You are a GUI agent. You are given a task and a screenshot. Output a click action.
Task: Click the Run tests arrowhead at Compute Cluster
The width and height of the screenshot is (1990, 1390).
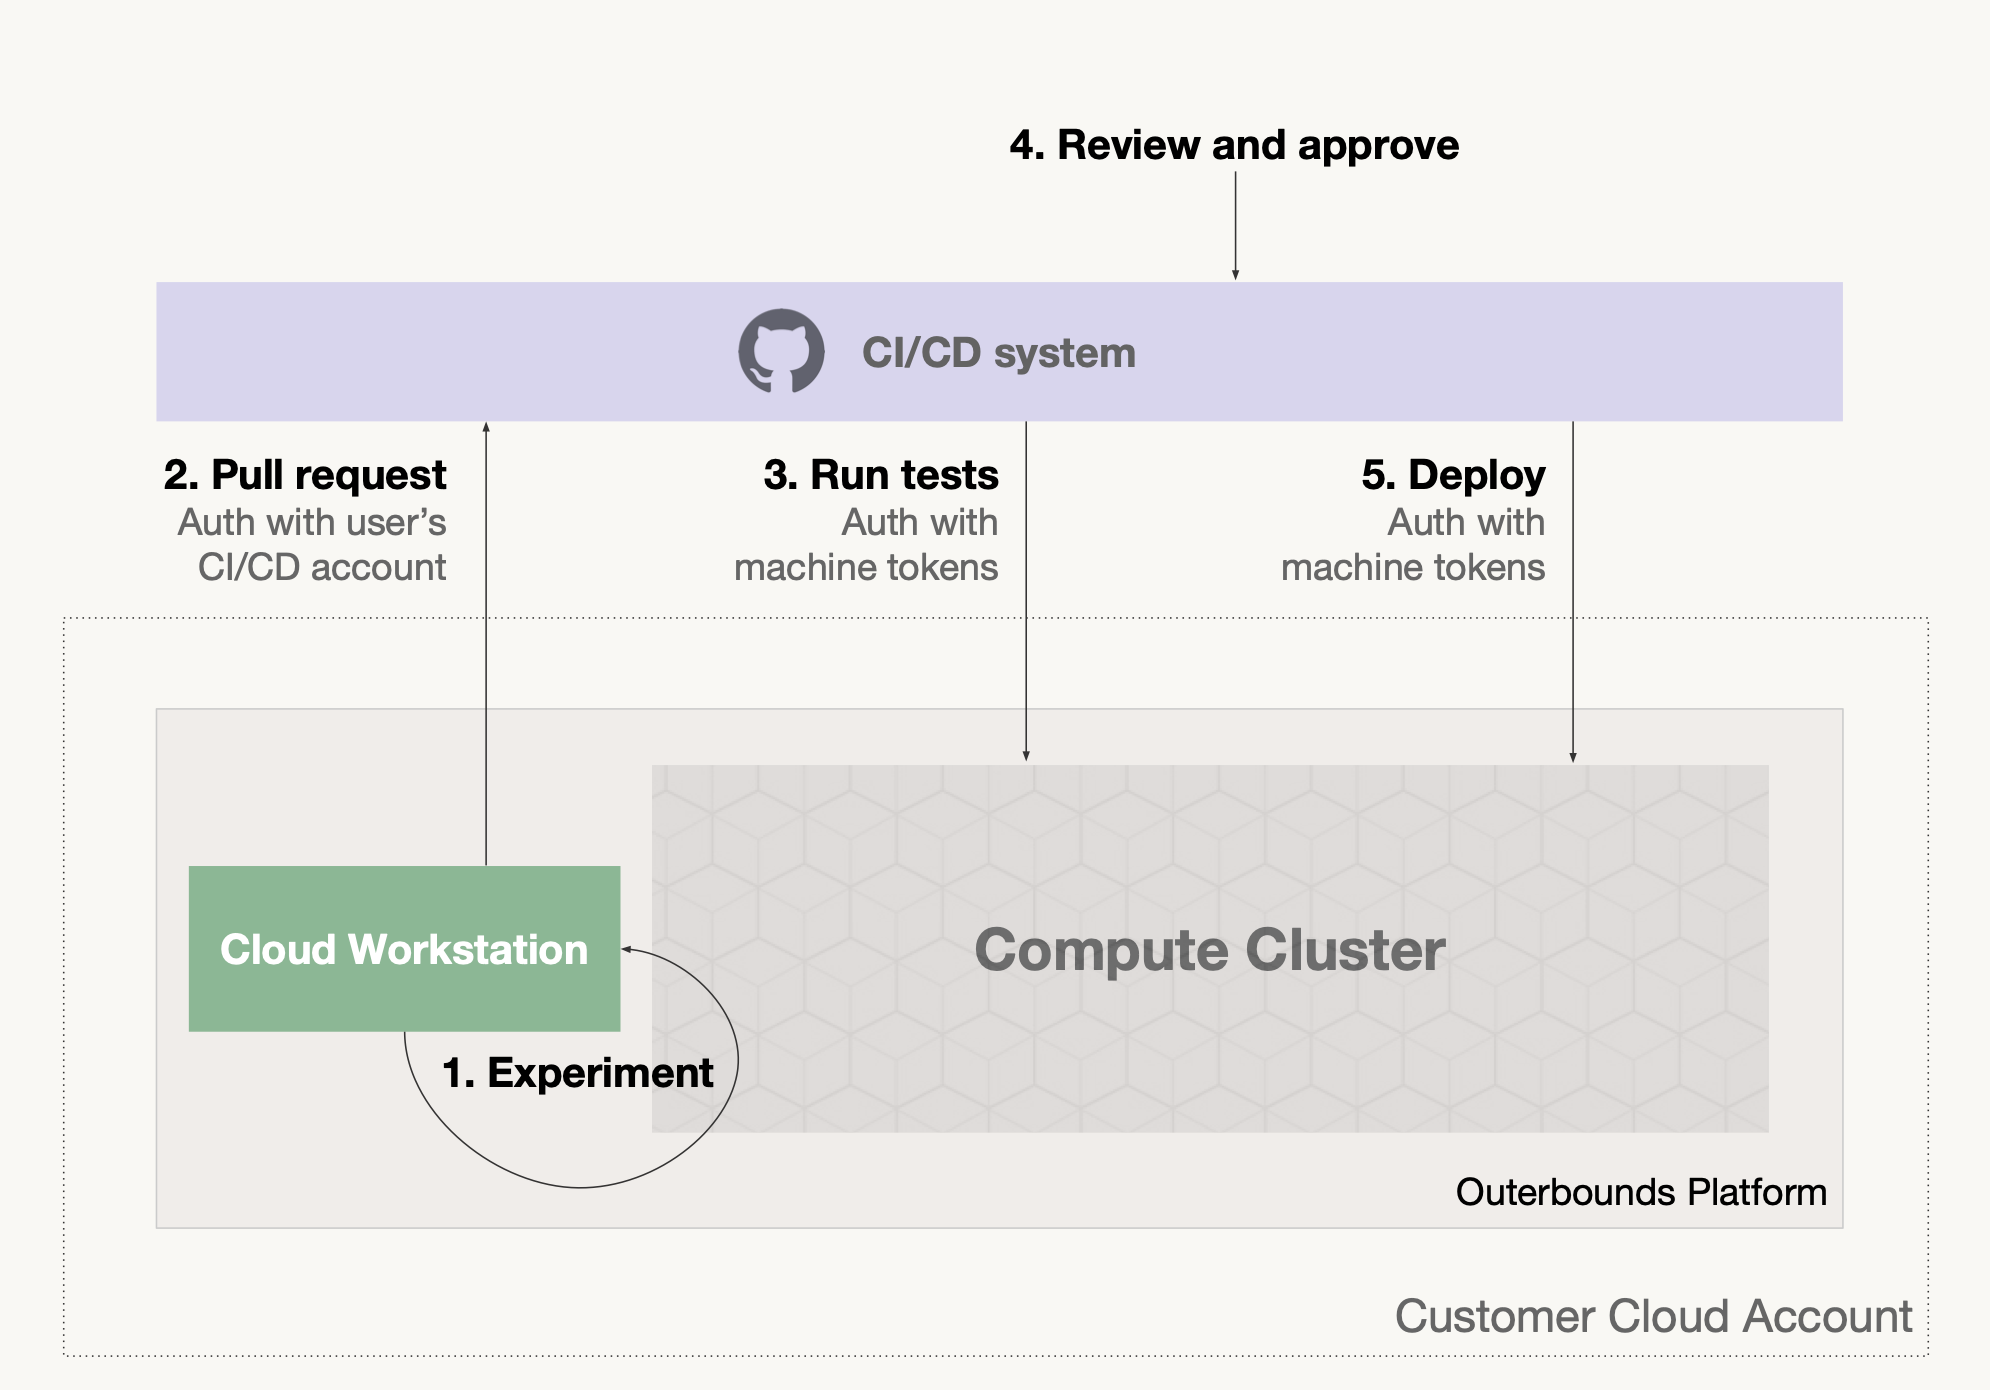1026,756
